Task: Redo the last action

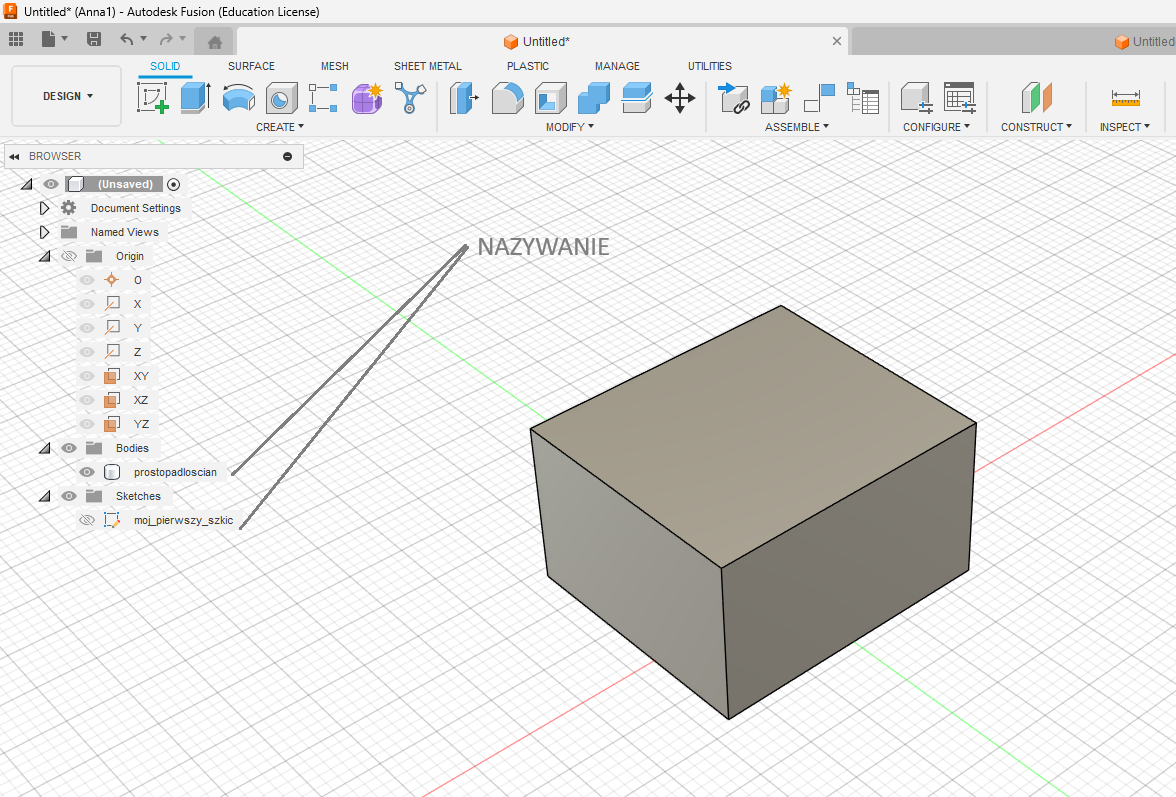Action: tap(166, 39)
